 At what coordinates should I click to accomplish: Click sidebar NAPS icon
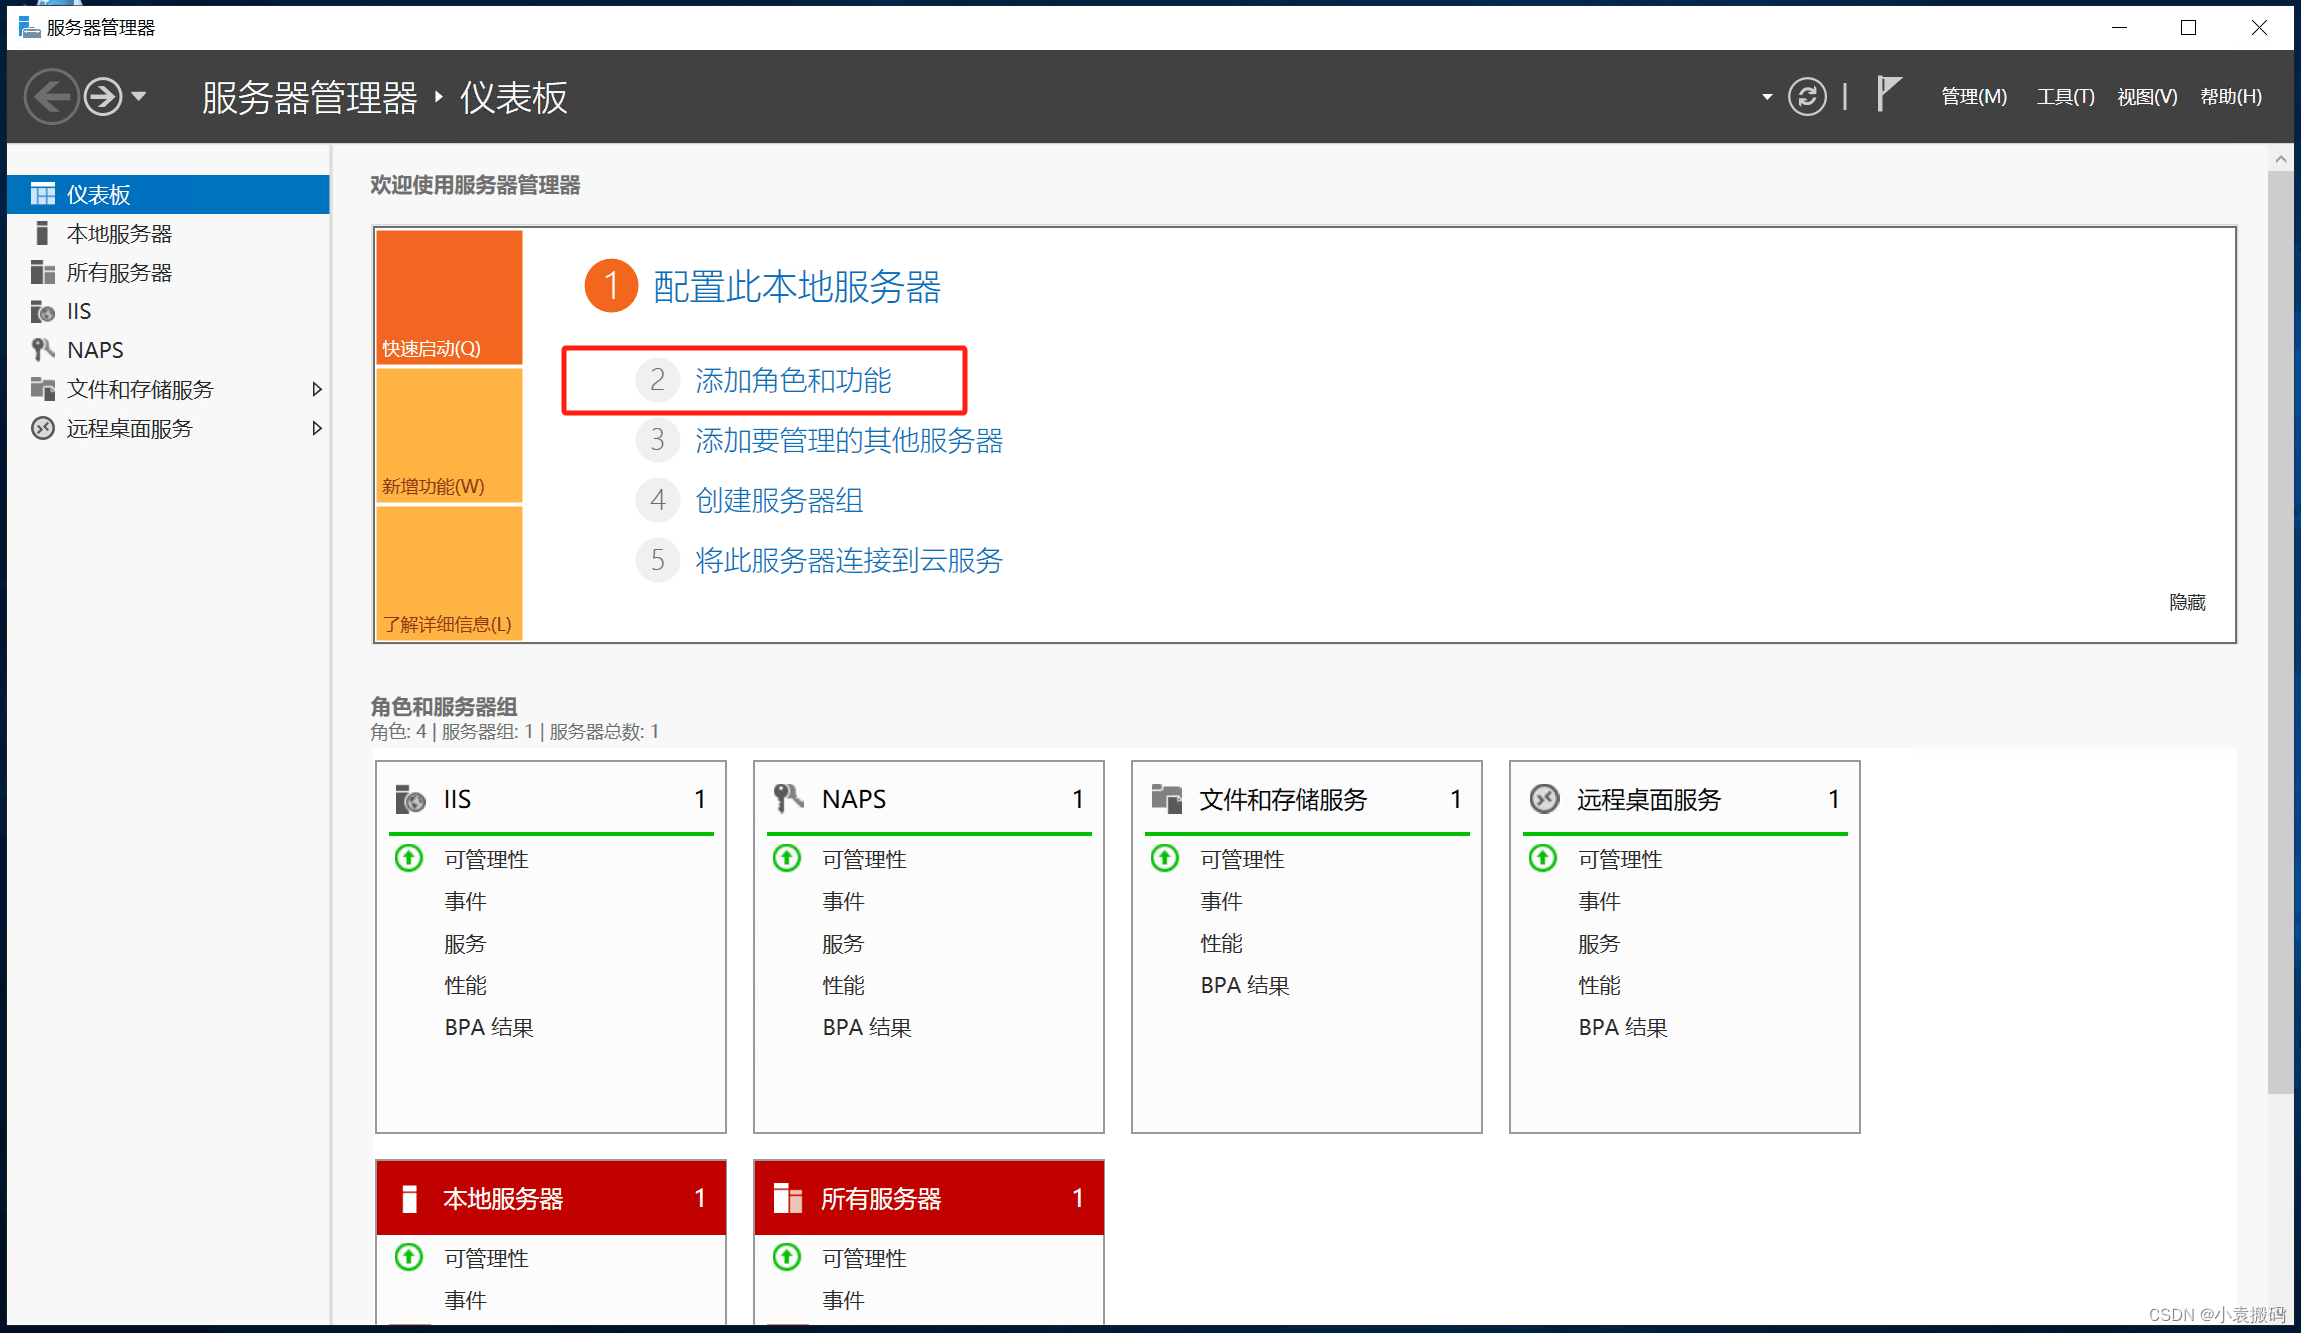coord(42,350)
